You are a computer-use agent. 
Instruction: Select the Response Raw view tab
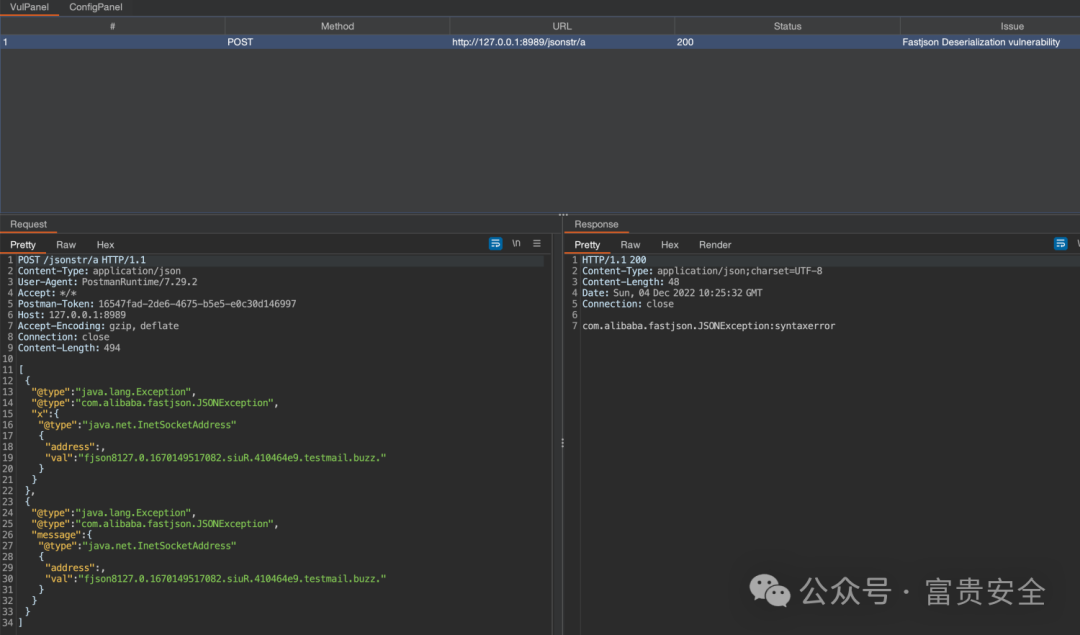pyautogui.click(x=630, y=244)
